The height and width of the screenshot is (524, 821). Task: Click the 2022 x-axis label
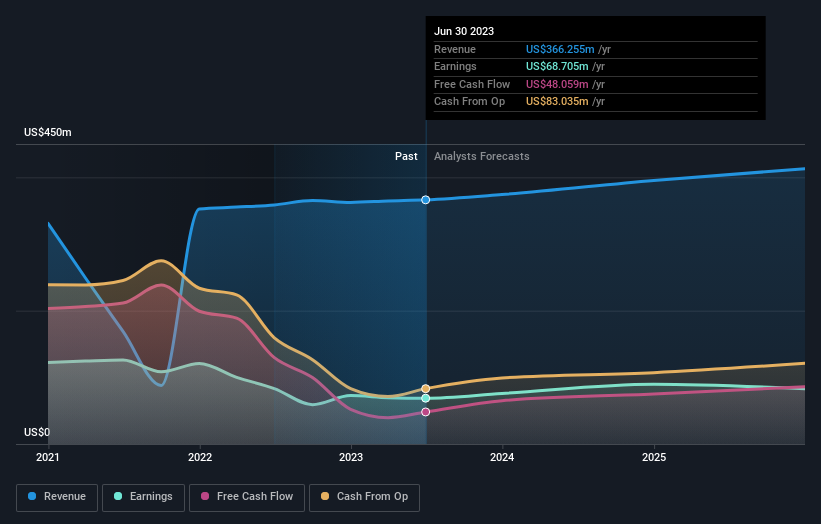point(200,458)
